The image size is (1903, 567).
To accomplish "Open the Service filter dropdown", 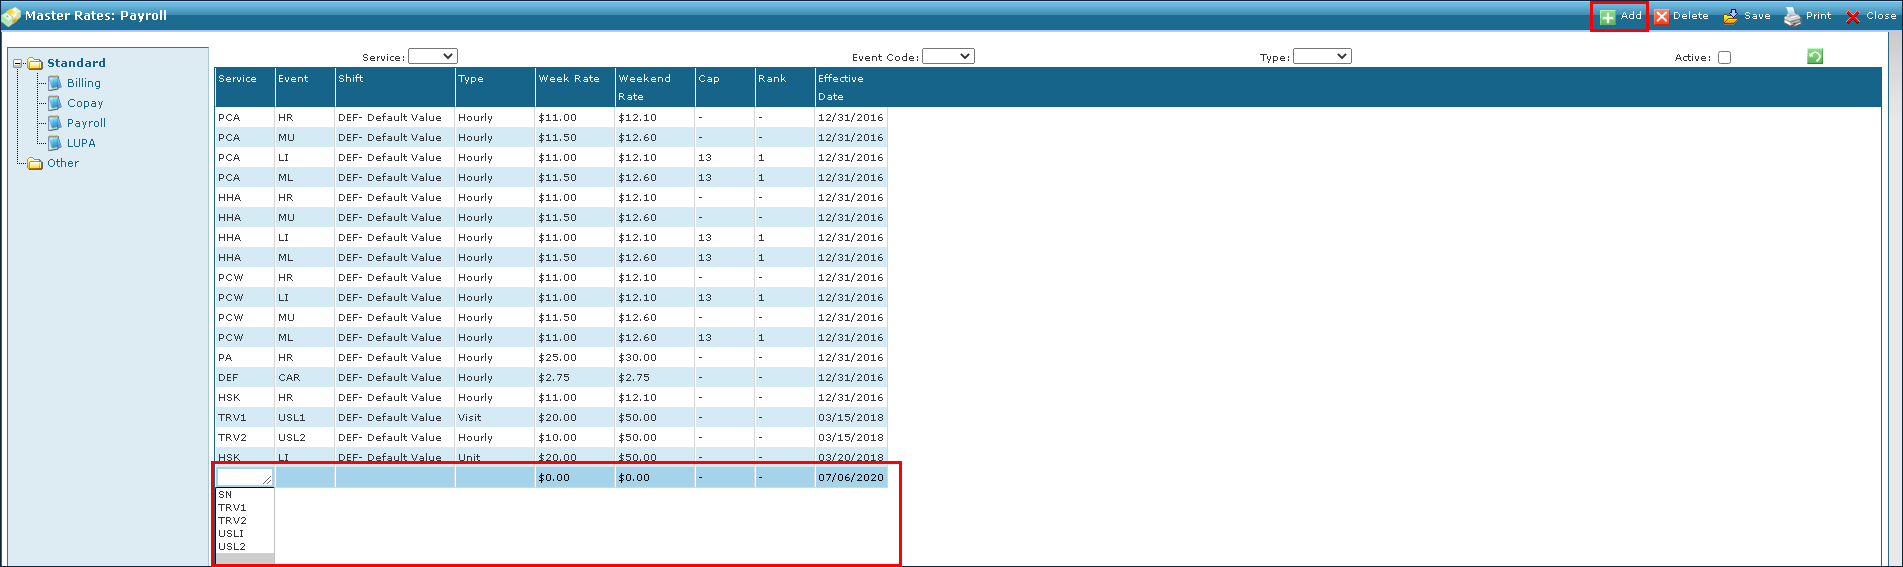I will pyautogui.click(x=433, y=57).
